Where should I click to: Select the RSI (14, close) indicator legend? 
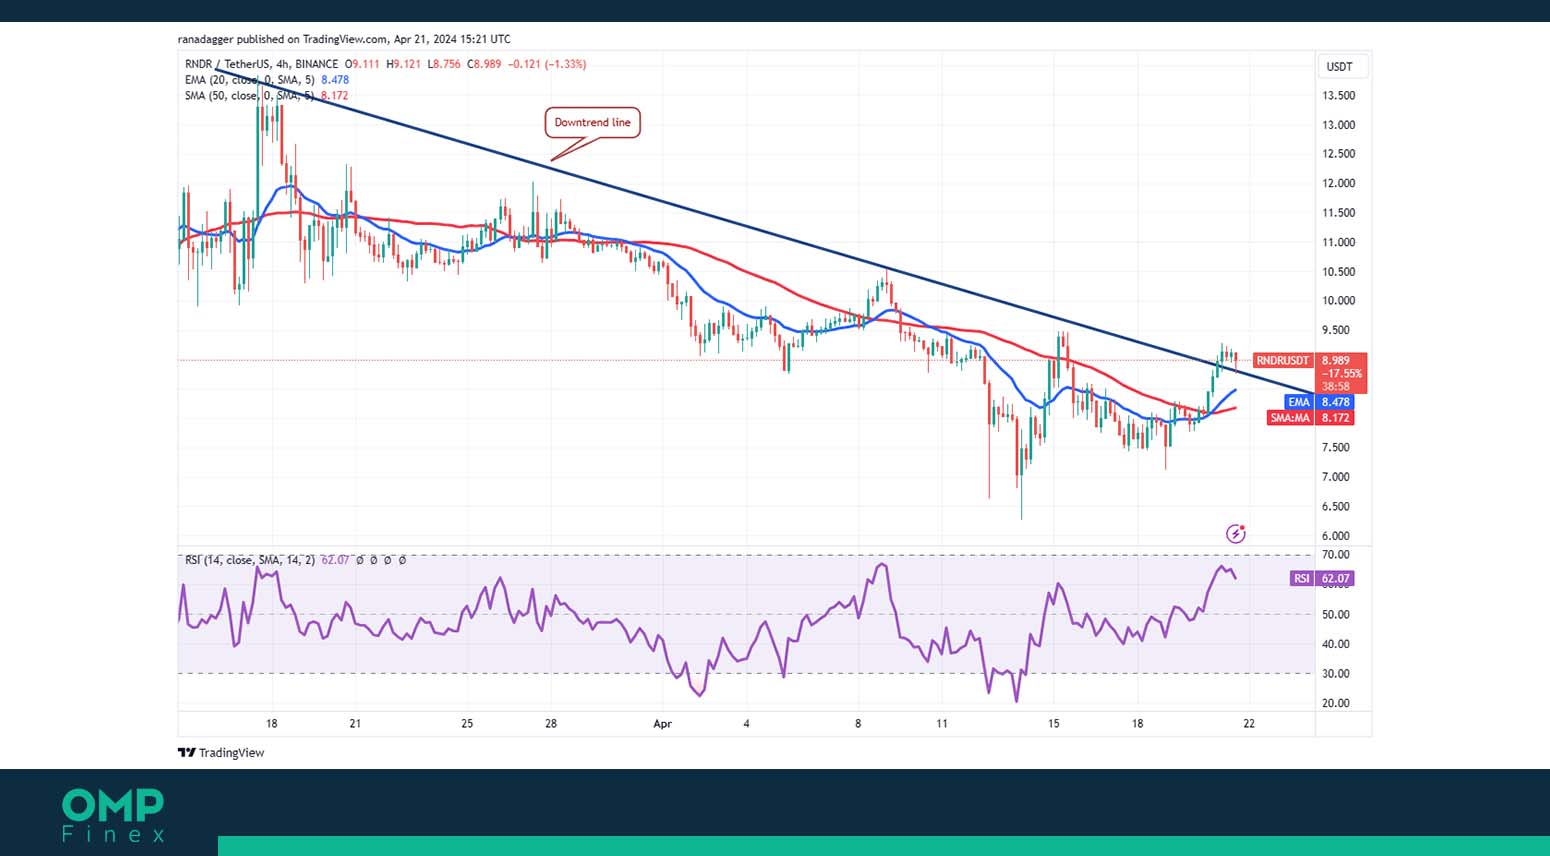click(x=250, y=561)
